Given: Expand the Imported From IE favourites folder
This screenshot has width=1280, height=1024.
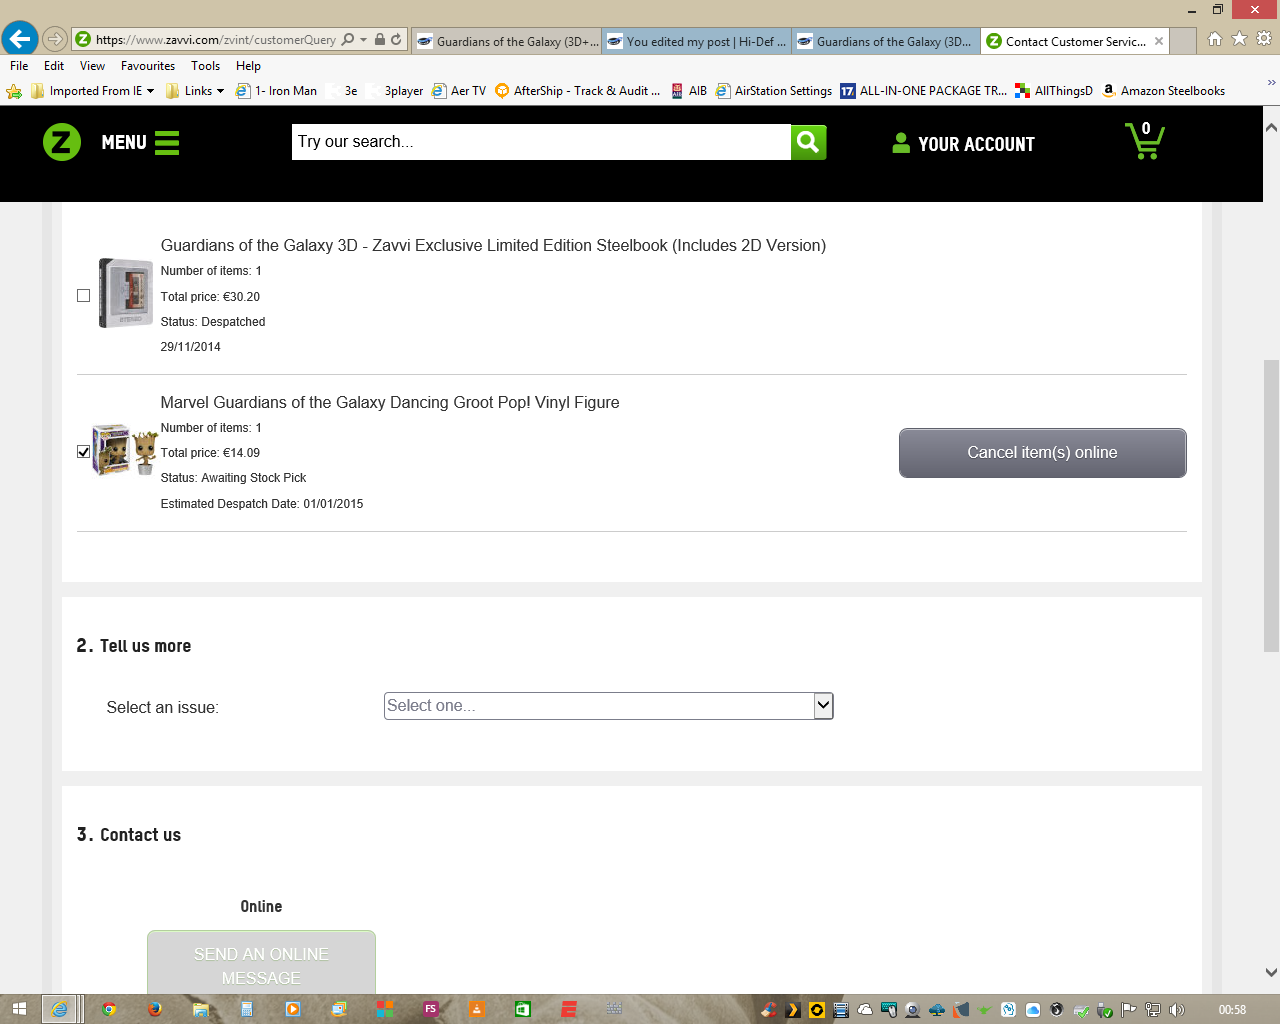Looking at the screenshot, I should click(93, 91).
